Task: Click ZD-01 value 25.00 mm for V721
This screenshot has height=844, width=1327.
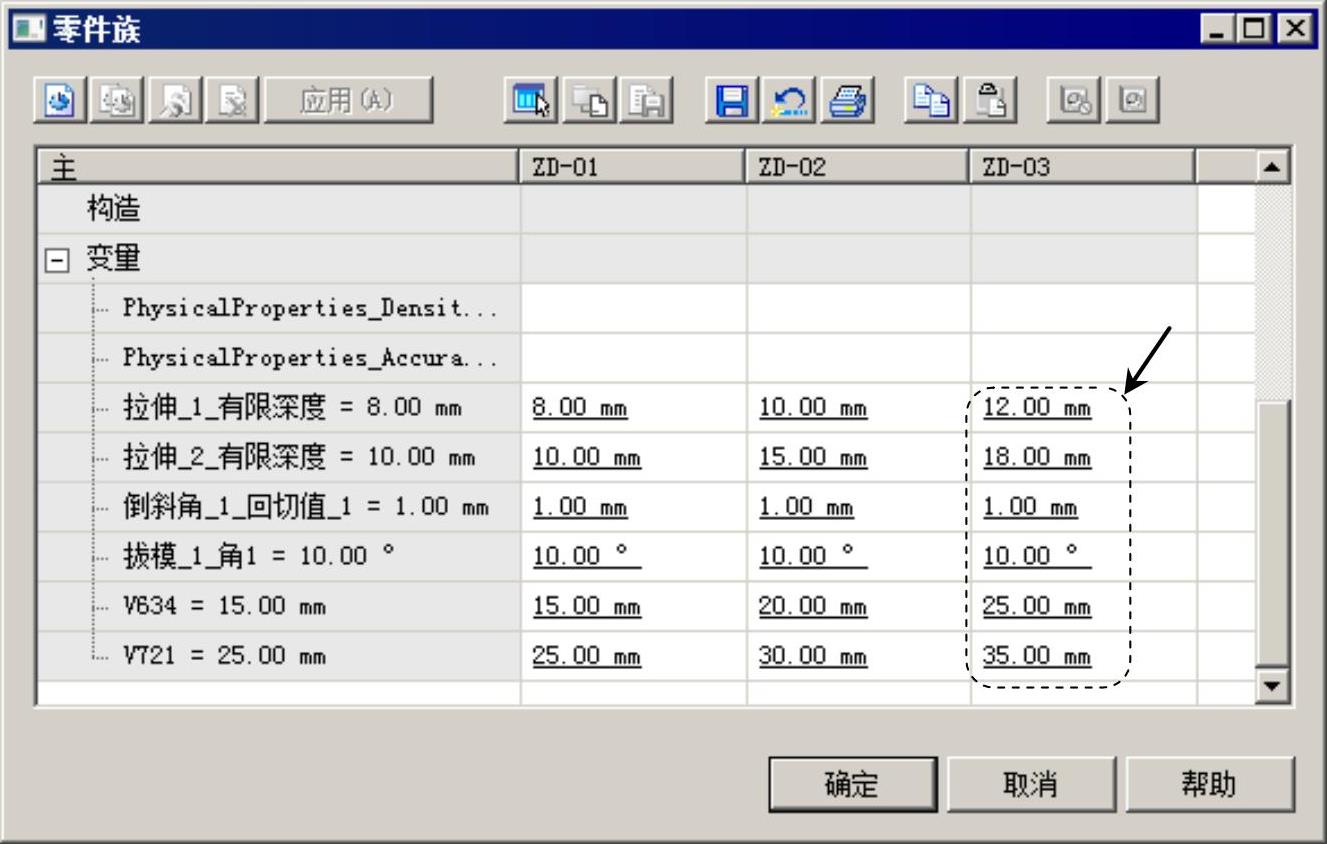Action: click(586, 656)
